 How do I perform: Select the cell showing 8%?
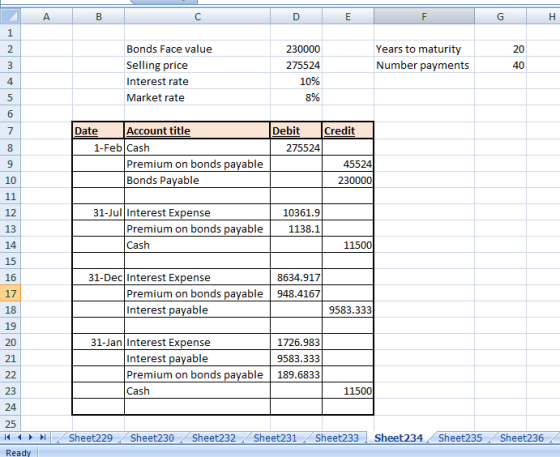pyautogui.click(x=296, y=97)
